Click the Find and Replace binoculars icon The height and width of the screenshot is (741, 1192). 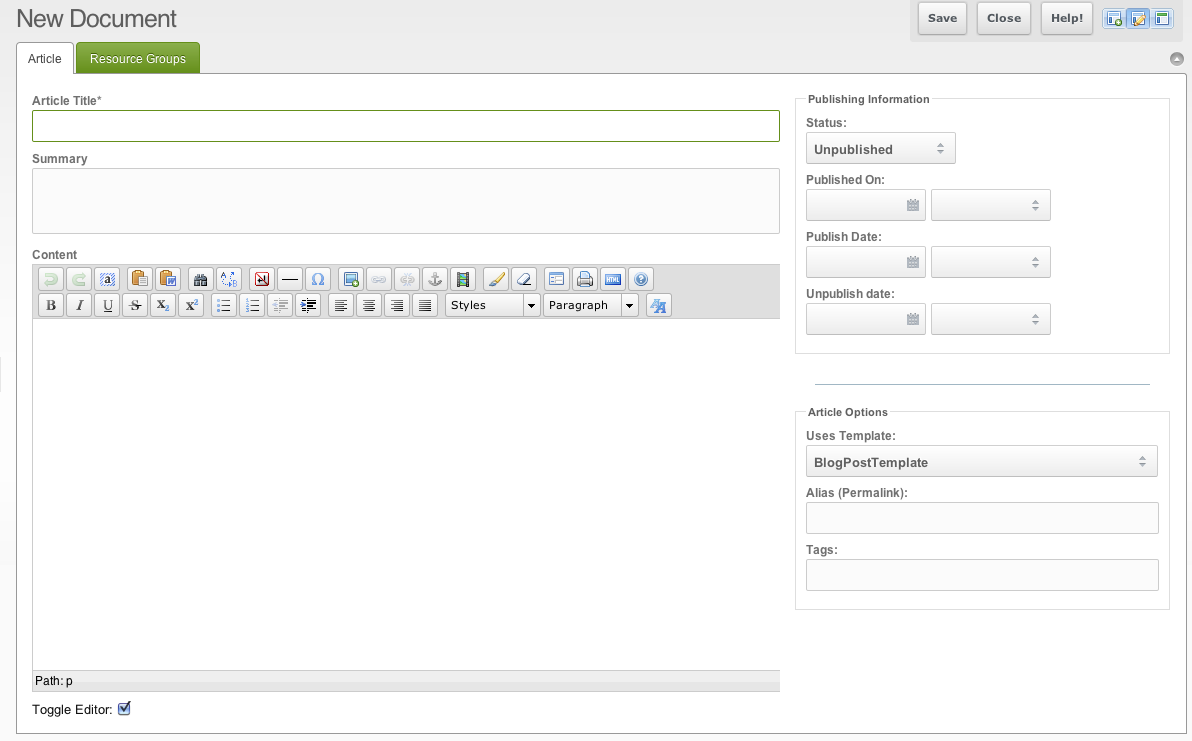pos(199,279)
